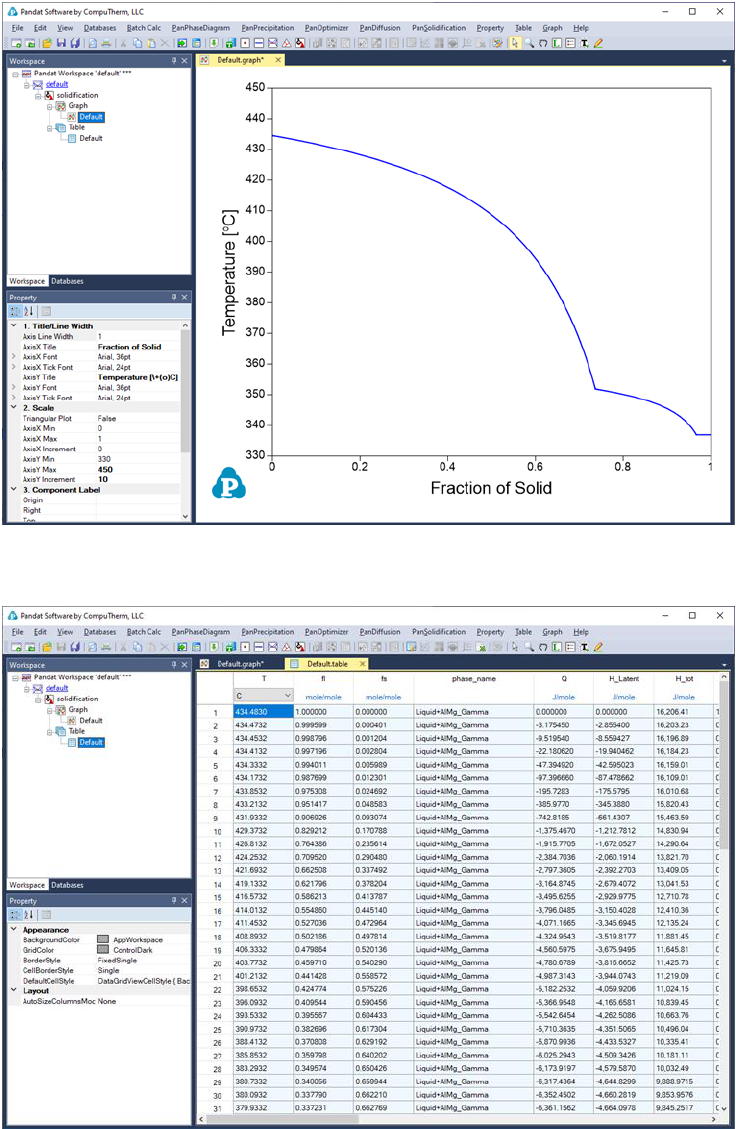
Task: Click the BackgroundColor swatch in bottom Property panel
Action: pyautogui.click(x=103, y=940)
